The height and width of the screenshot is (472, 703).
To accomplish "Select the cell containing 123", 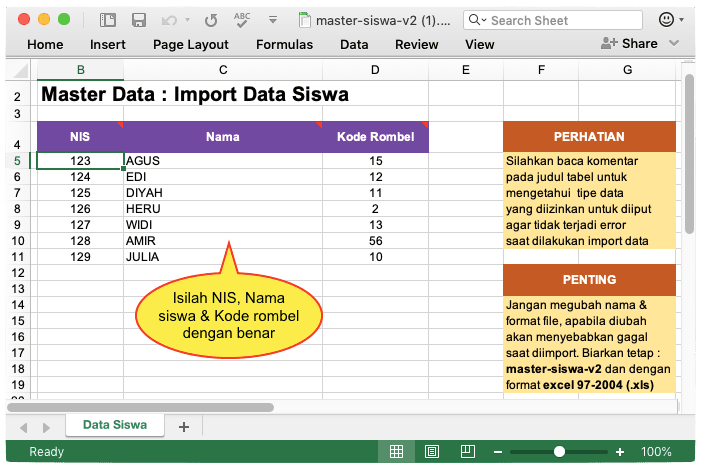I will point(80,161).
